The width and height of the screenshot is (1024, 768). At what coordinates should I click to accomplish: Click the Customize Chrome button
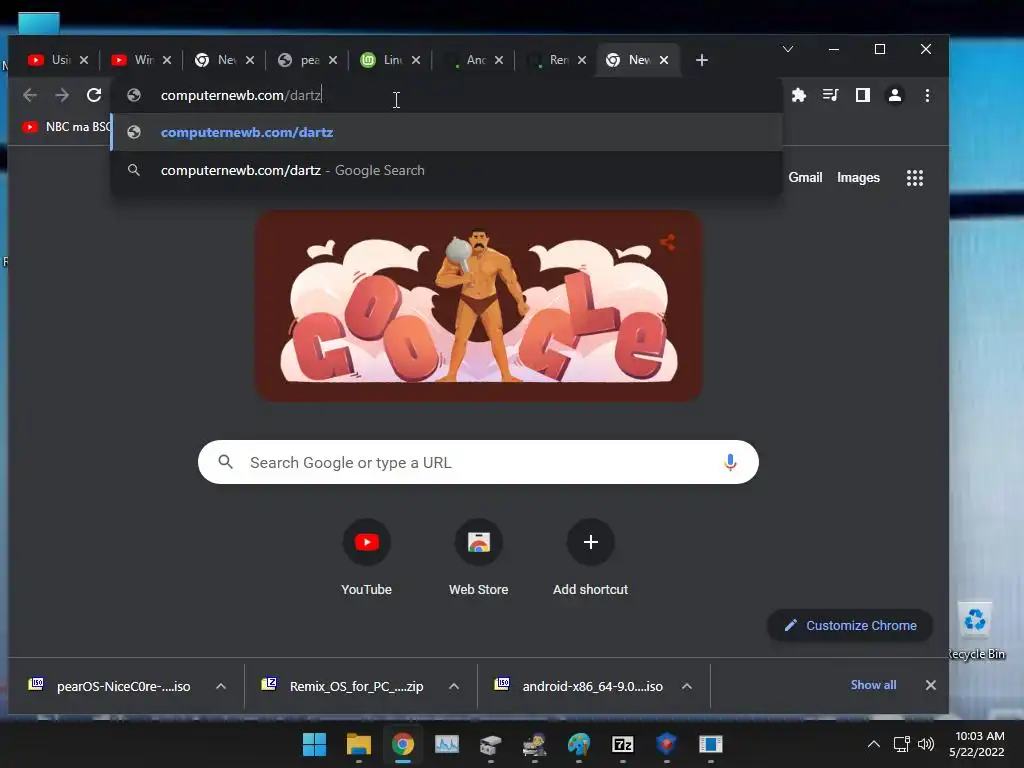click(850, 626)
